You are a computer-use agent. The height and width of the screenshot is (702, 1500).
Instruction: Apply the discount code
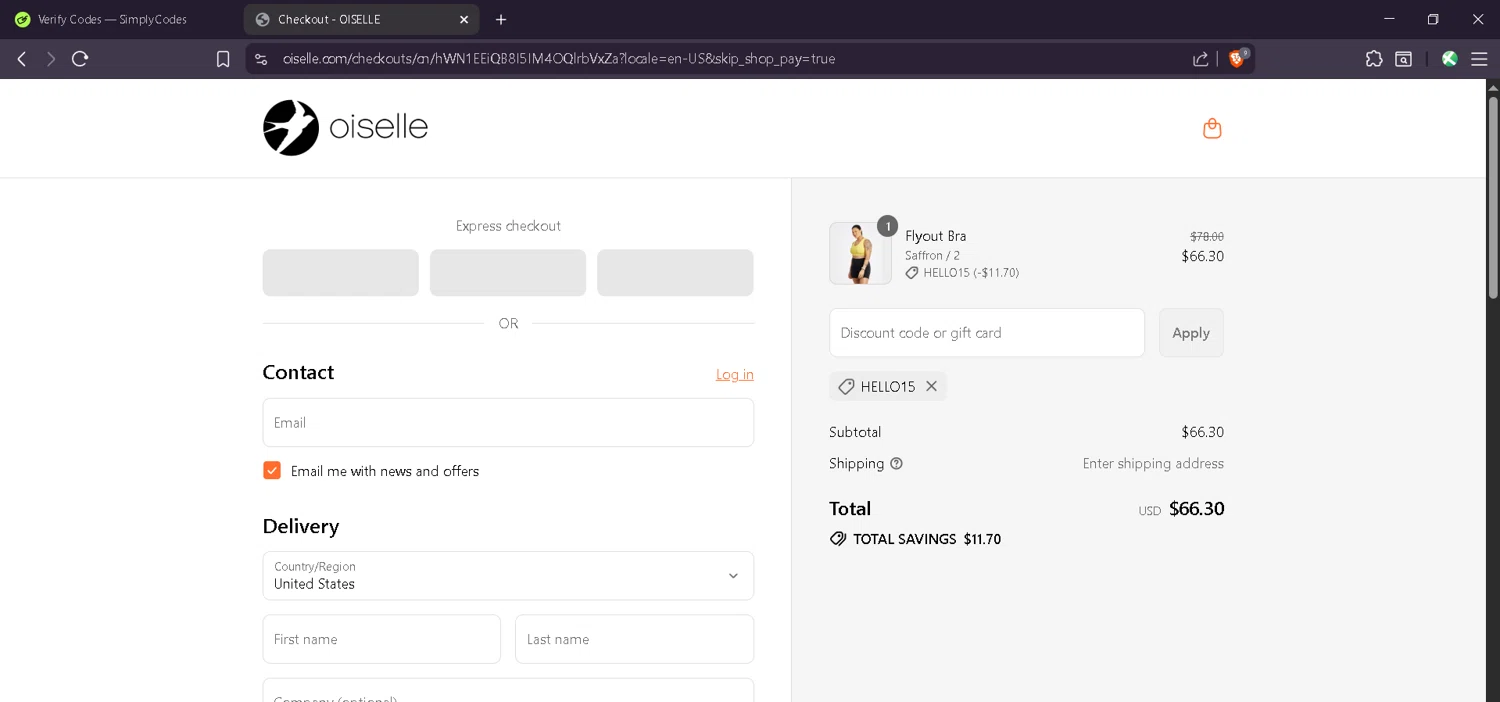point(1191,333)
